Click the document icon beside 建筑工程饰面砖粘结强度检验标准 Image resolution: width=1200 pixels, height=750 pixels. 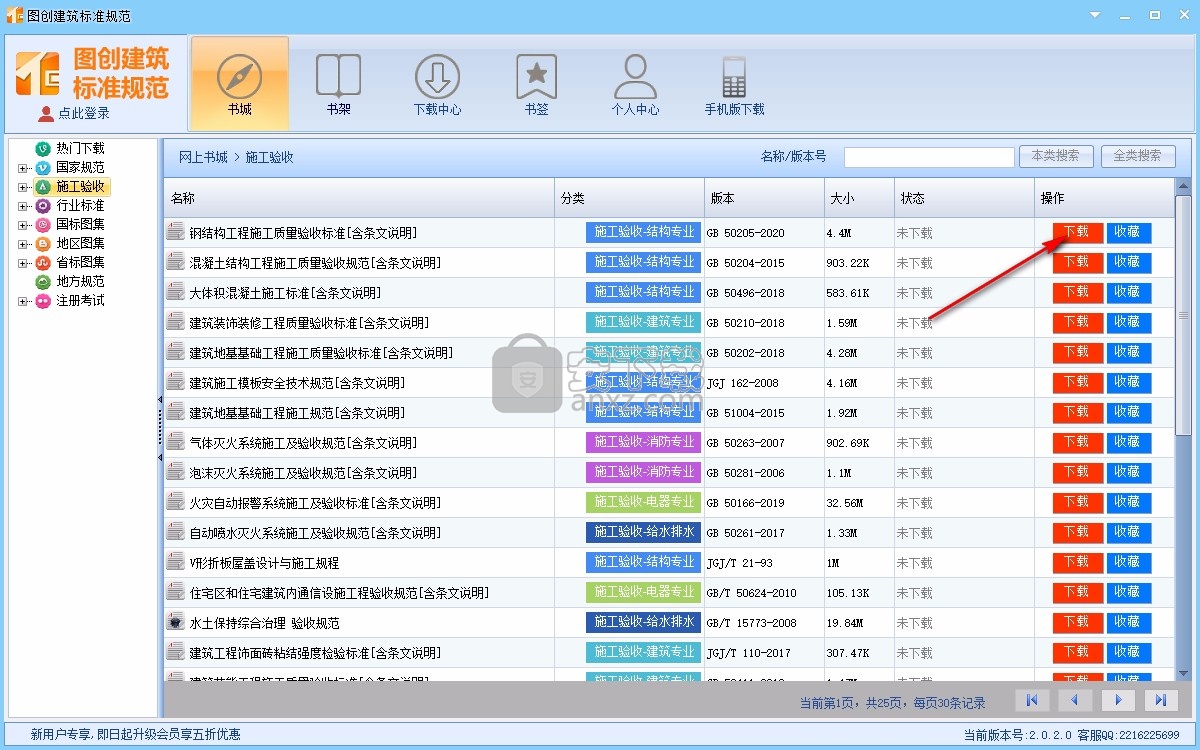click(176, 652)
